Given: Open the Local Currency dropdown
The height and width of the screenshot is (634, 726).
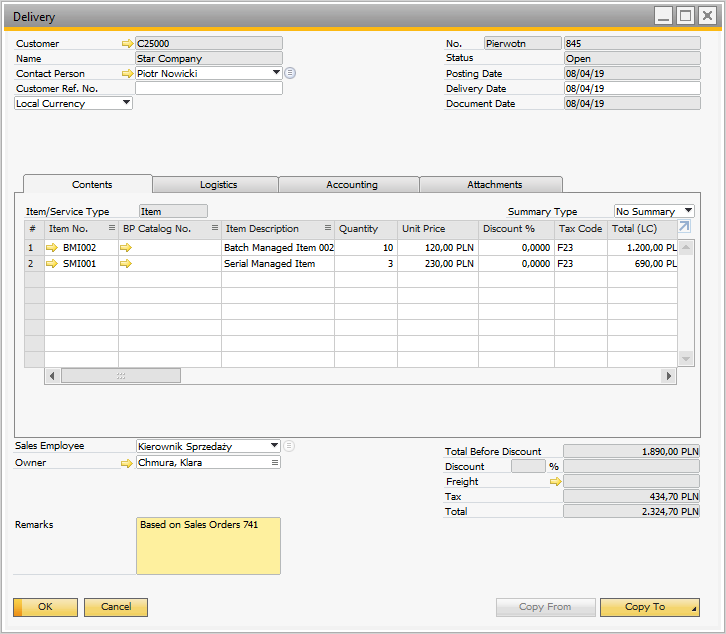Looking at the screenshot, I should point(126,103).
